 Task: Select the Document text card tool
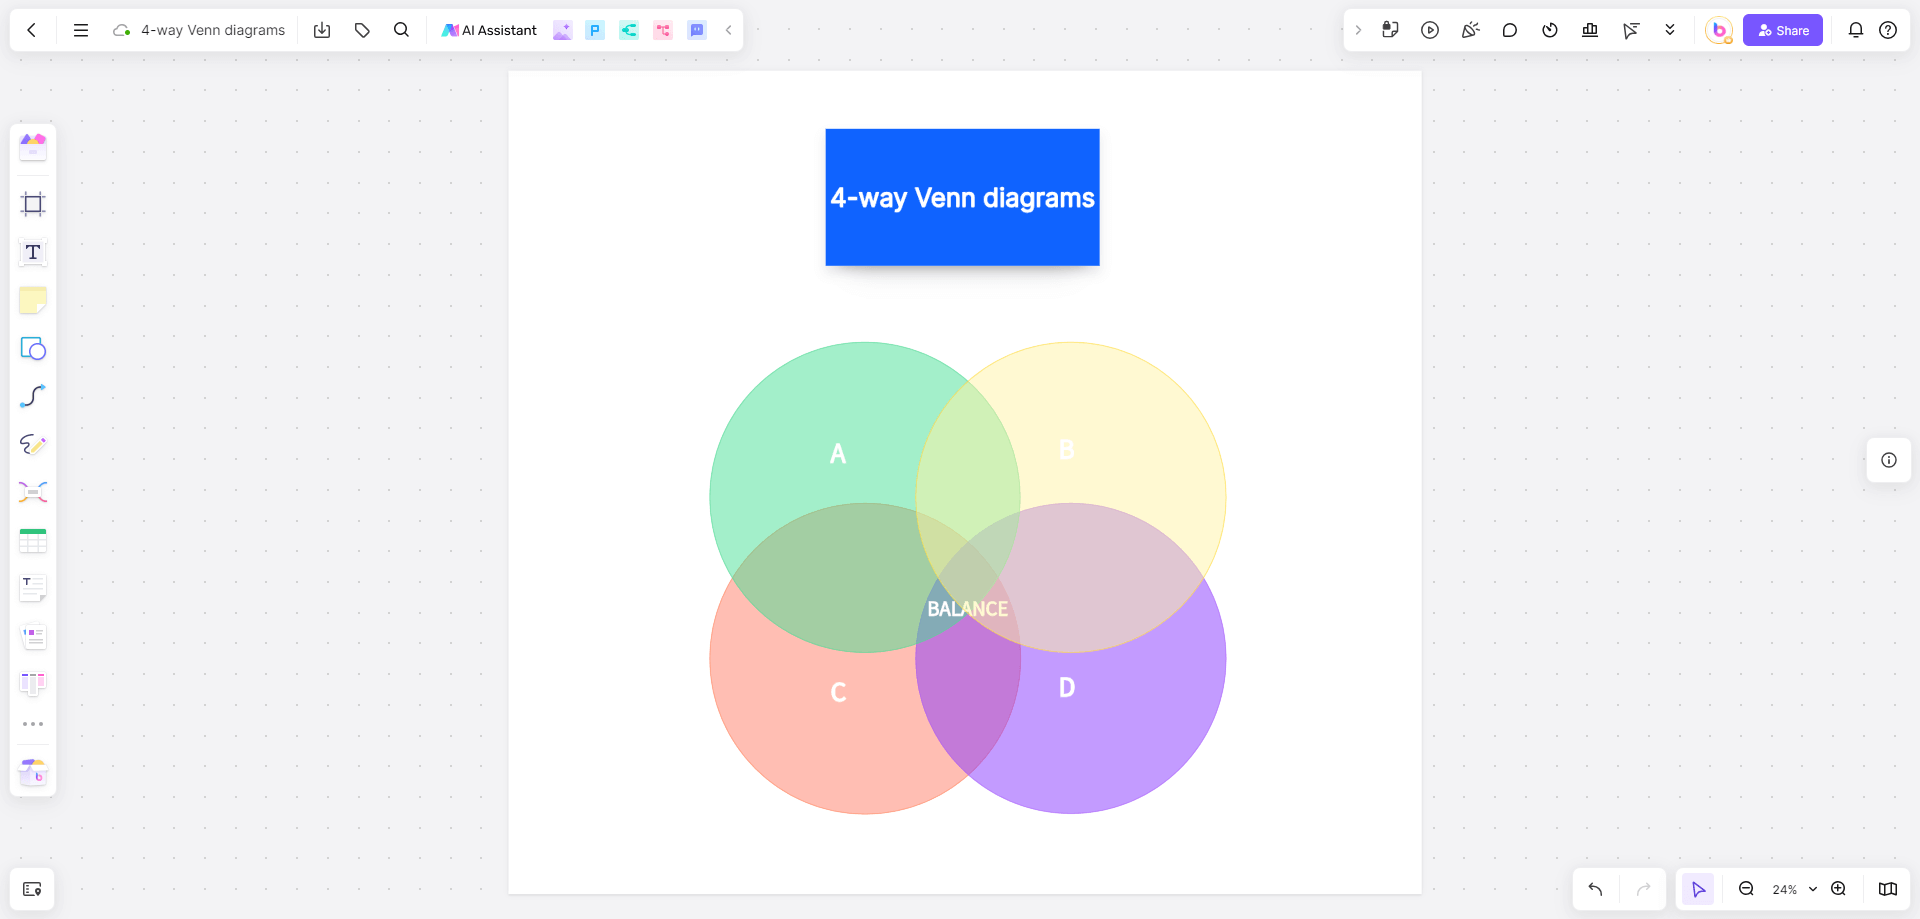click(33, 588)
